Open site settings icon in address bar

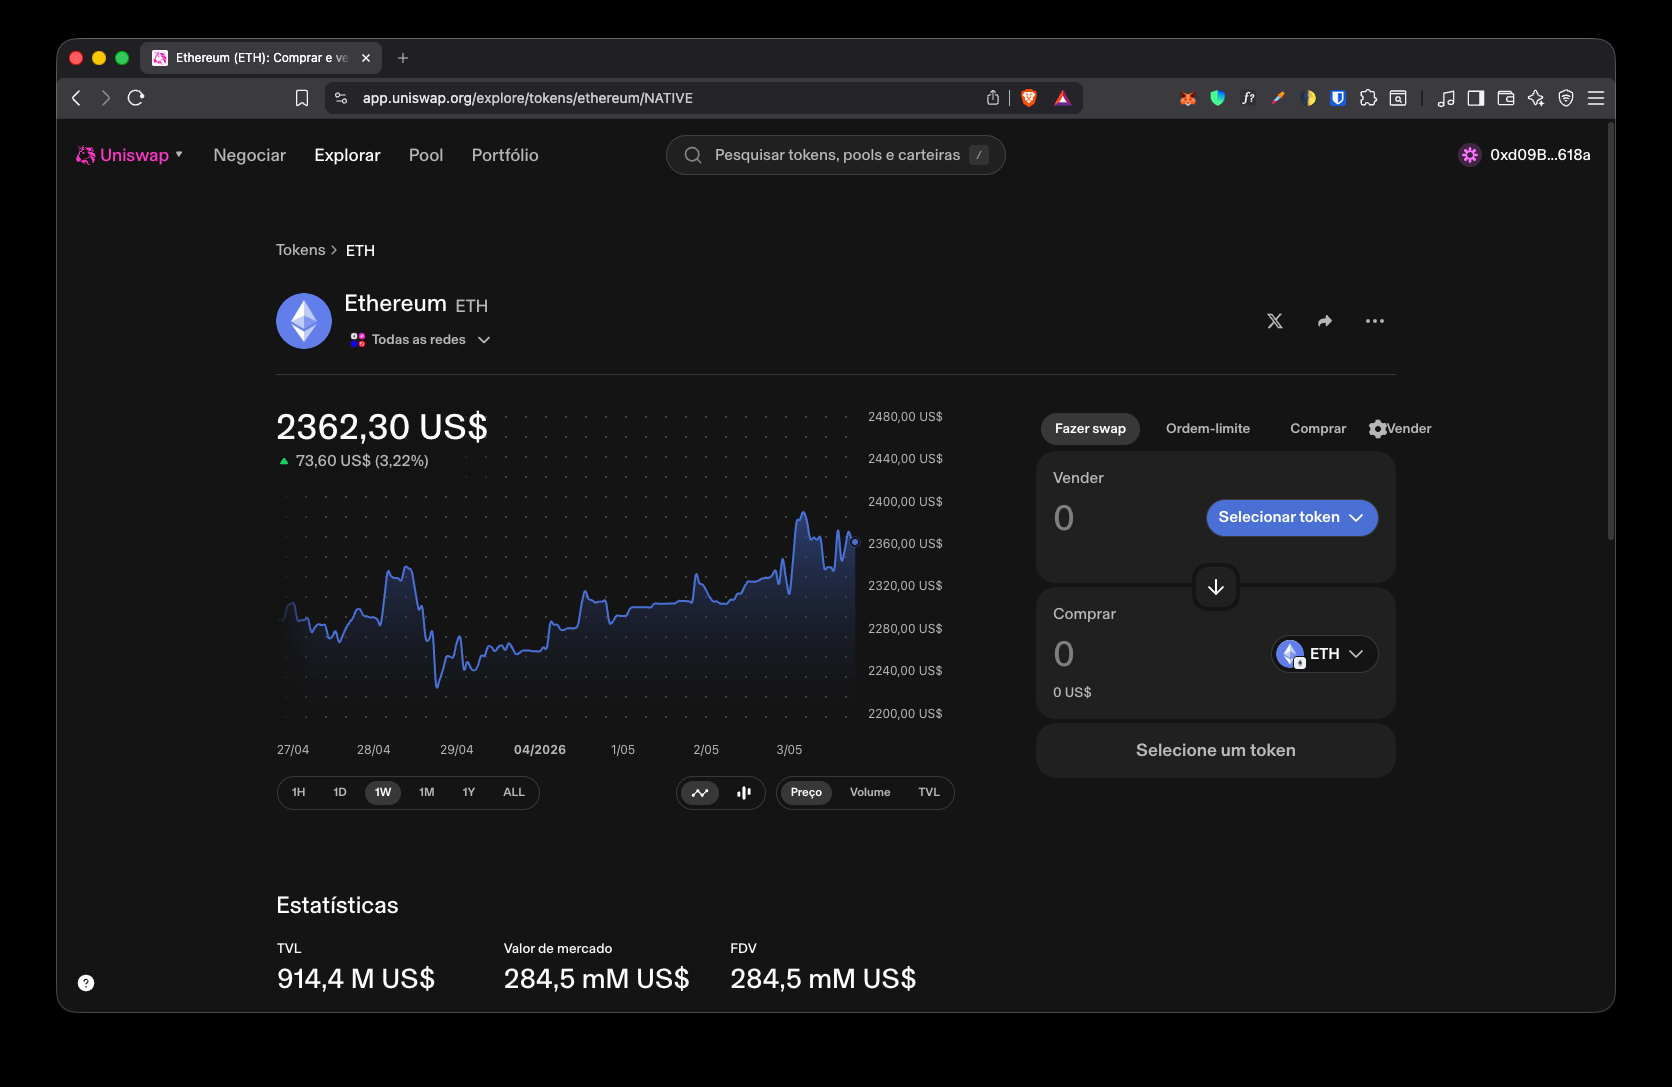tap(341, 98)
